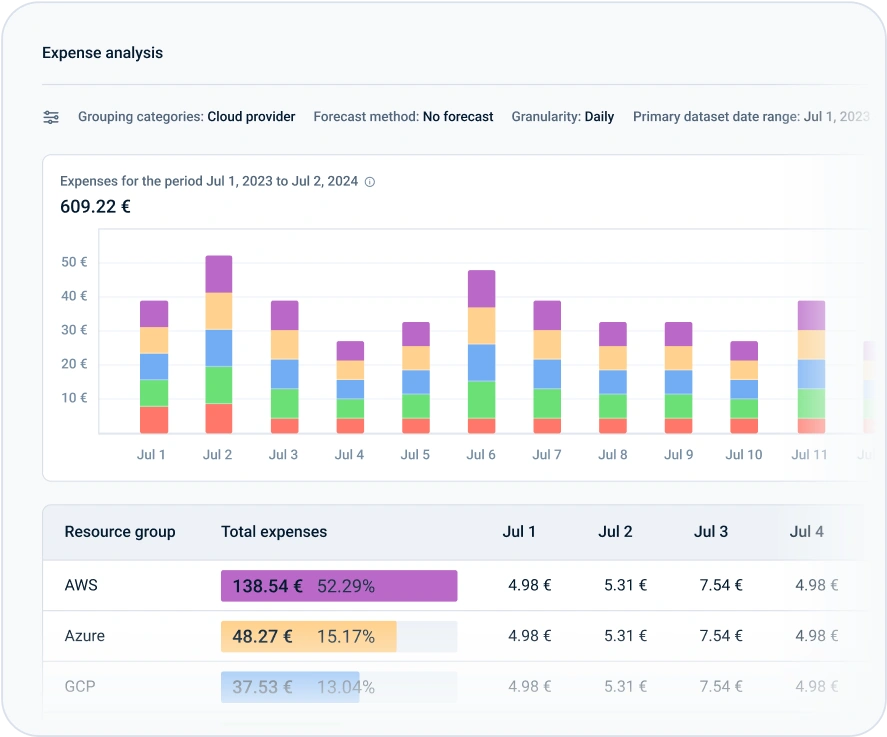The image size is (887, 737).
Task: Click the 609.22 € total expenses figure
Action: pos(95,206)
